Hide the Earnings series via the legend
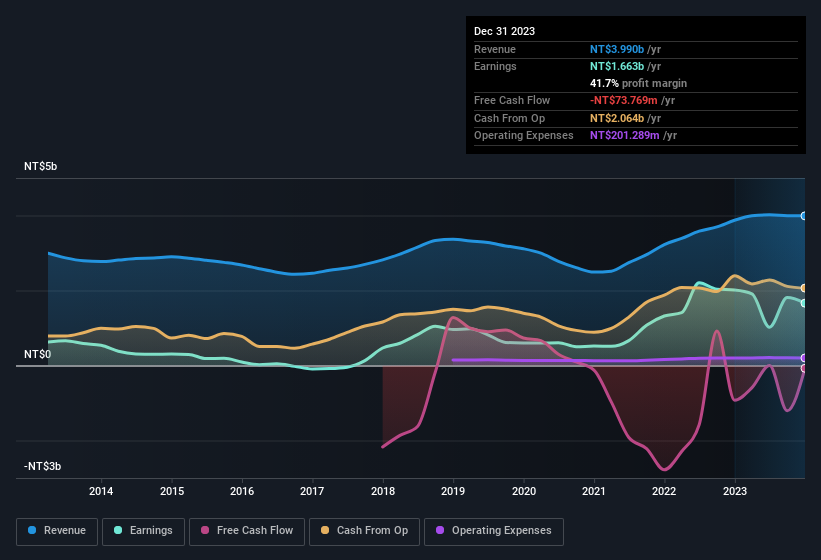This screenshot has width=821, height=560. pos(143,531)
